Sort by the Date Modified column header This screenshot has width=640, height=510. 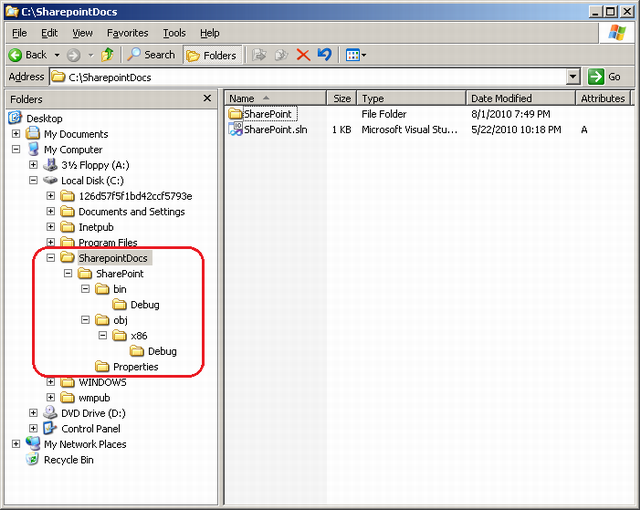click(521, 98)
